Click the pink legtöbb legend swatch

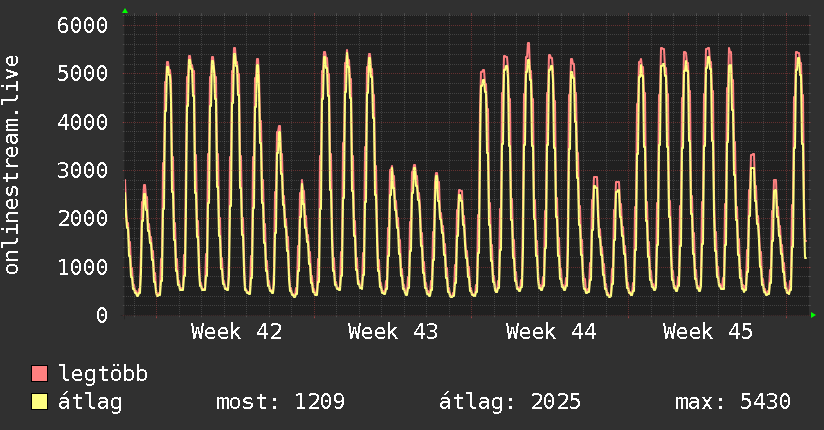[x=39, y=374]
